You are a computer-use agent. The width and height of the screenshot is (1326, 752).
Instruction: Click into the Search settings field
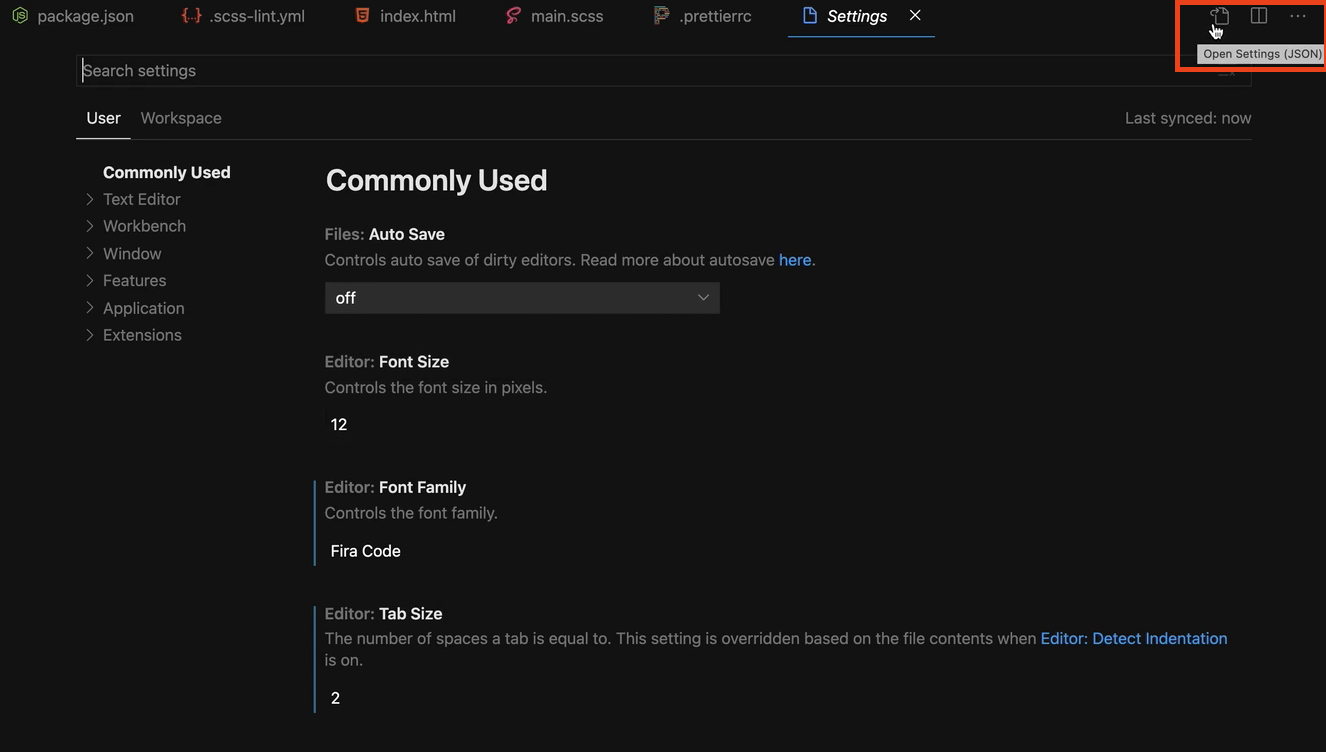pyautogui.click(x=640, y=71)
